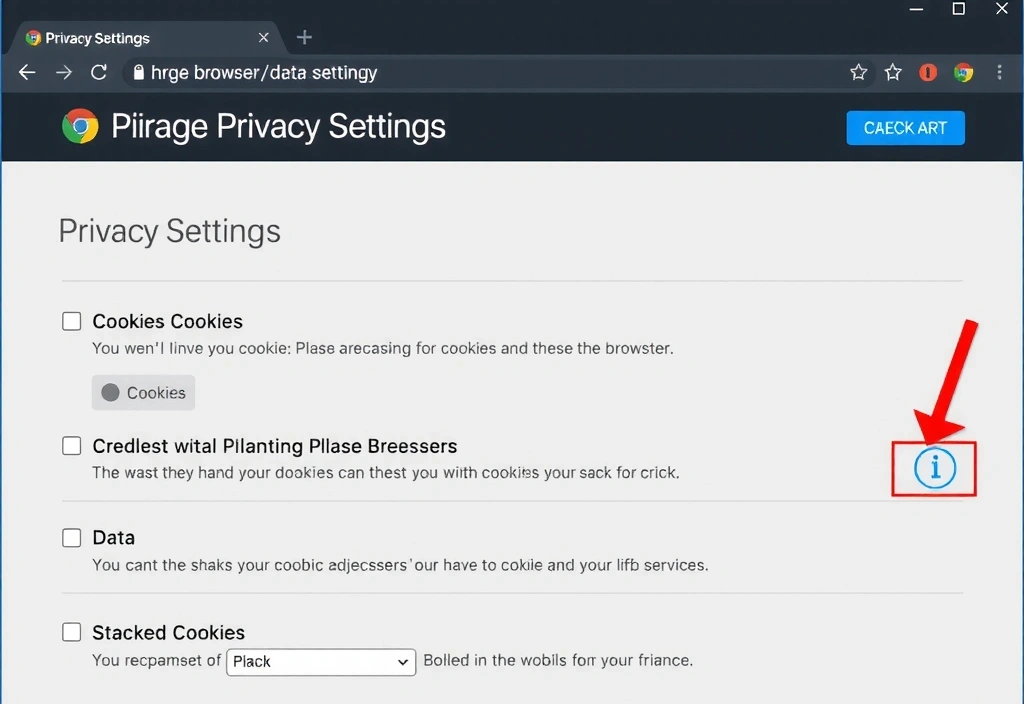This screenshot has height=704, width=1024.
Task: Open the Plack dropdown menu
Action: [320, 662]
